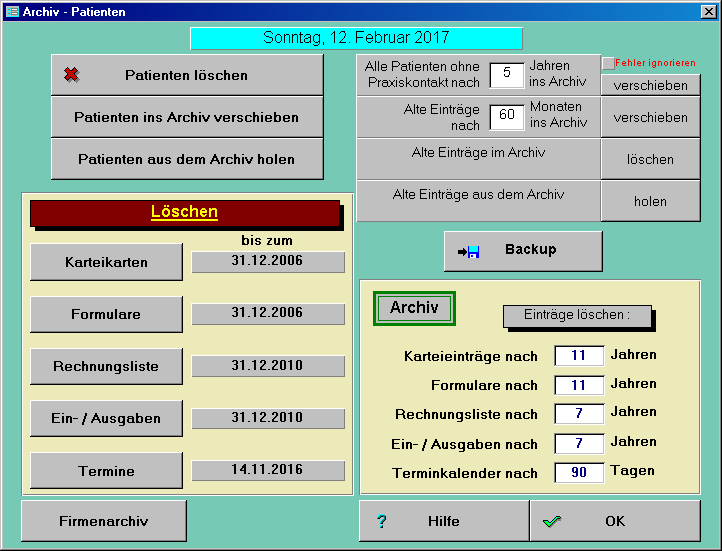Viewport: 722px width, 551px height.
Task: Click holen for old archive entries
Action: [x=650, y=201]
